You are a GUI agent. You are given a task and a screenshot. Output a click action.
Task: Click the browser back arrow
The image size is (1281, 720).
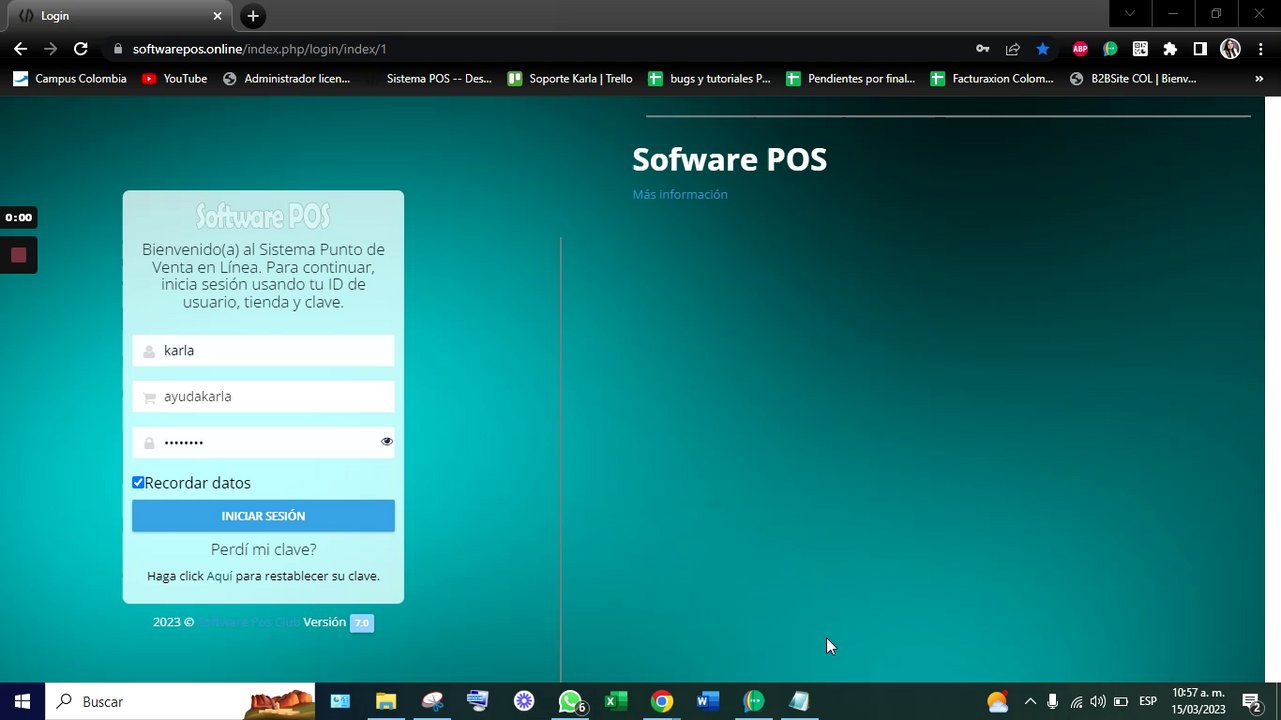20,49
